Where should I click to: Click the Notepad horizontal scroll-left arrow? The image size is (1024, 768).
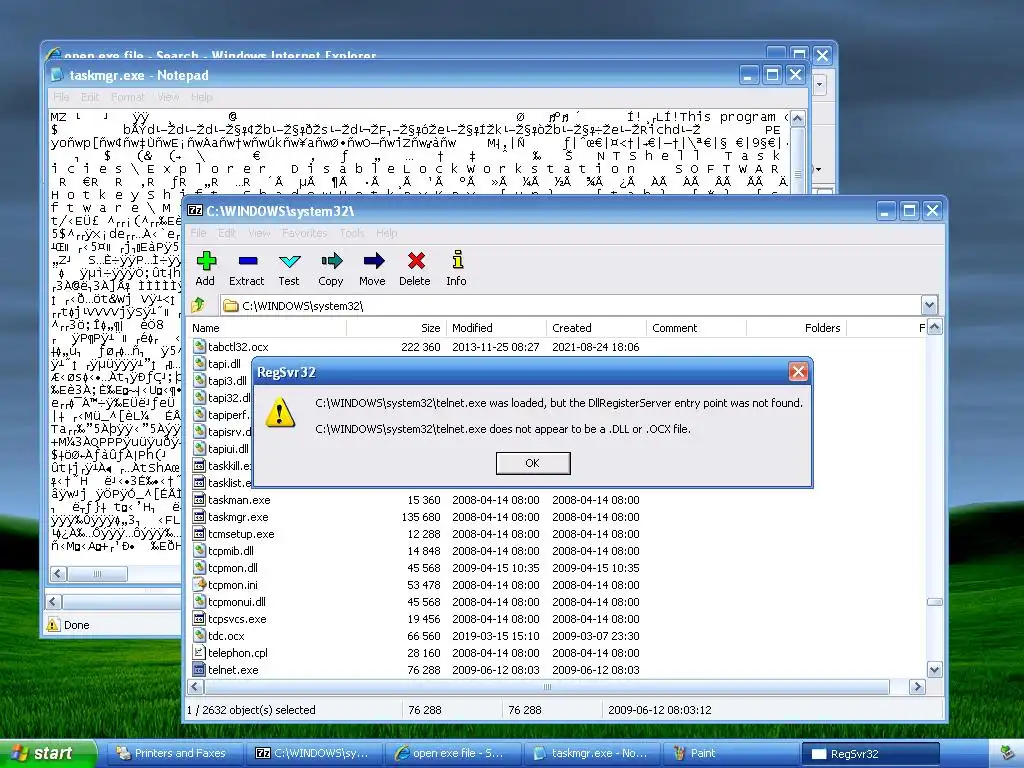pos(58,574)
